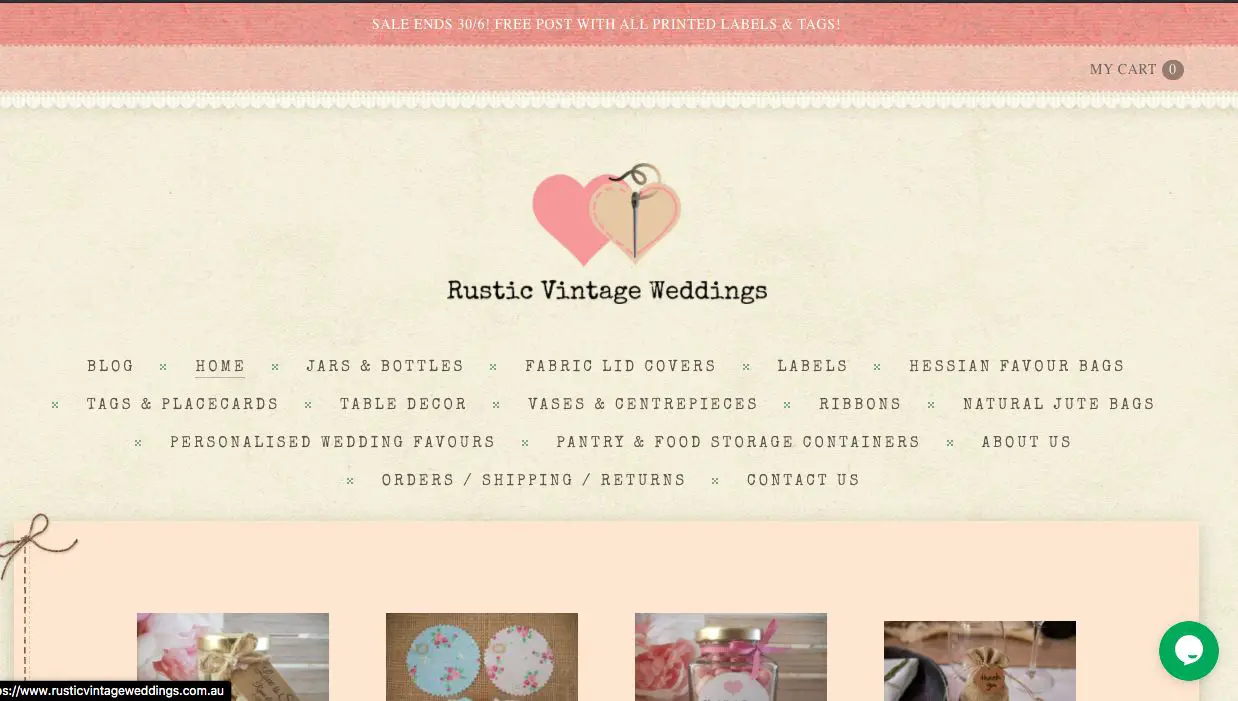Open Pantry & Food Storage Containers
Viewport: 1238px width, 701px height.
coord(738,442)
